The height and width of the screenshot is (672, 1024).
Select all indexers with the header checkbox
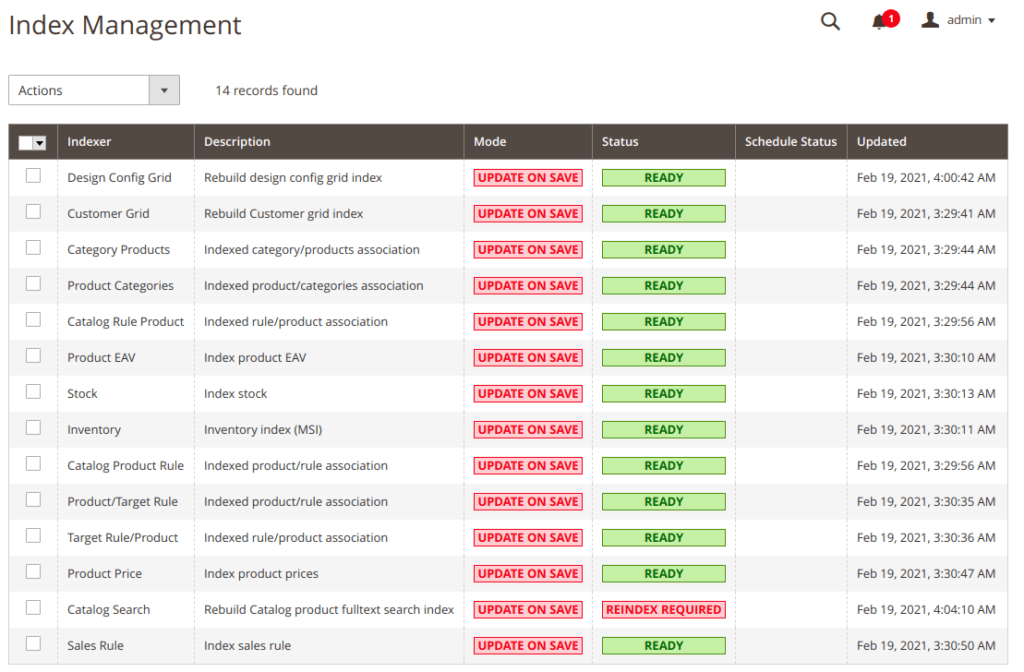[x=27, y=142]
